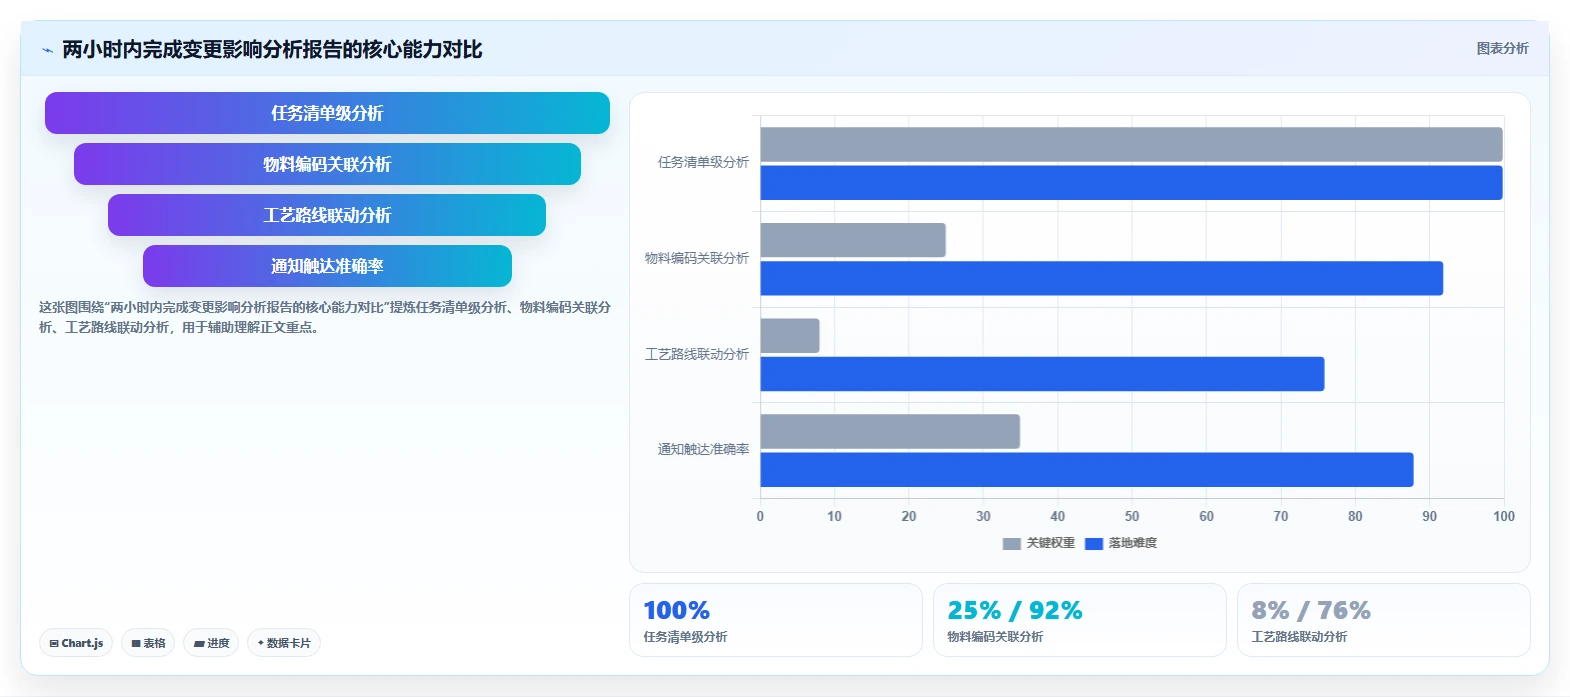Click blue bar for 通知触达准确率
The image size is (1570, 697).
pos(1087,470)
